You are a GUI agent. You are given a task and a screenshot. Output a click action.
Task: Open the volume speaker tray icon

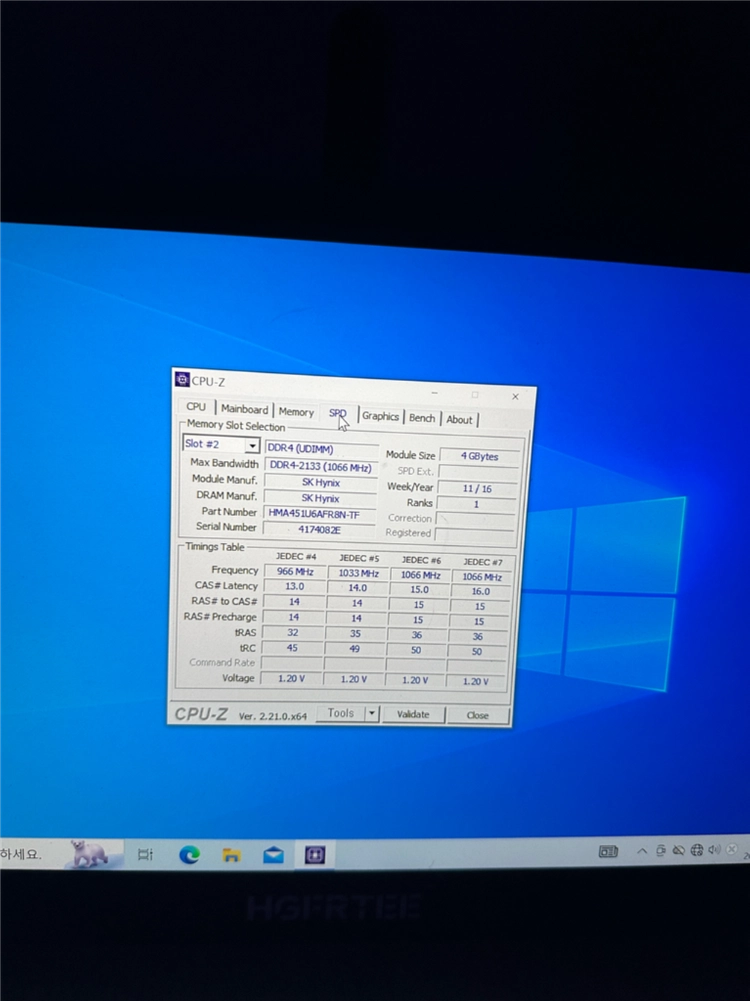click(714, 849)
